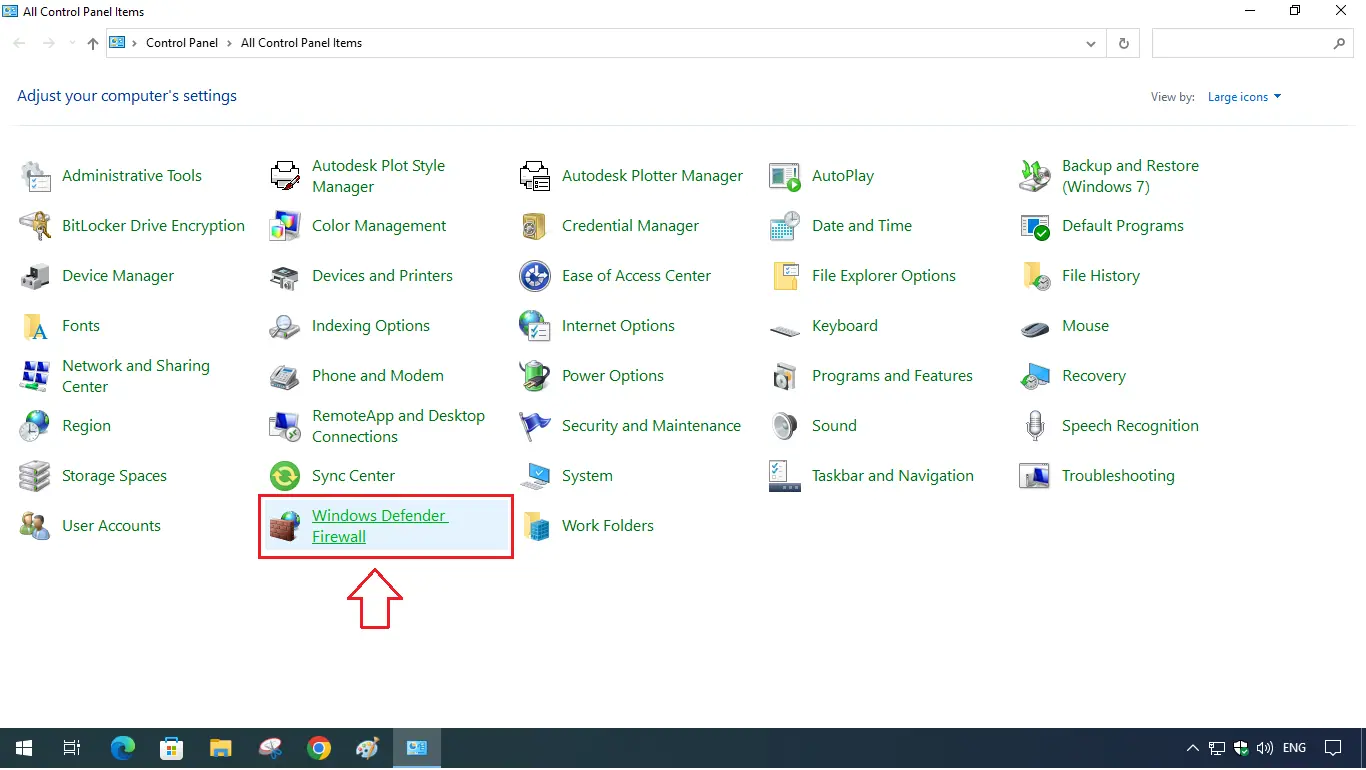This screenshot has height=770, width=1366.
Task: Open Google Chrome from the taskbar
Action: [319, 748]
